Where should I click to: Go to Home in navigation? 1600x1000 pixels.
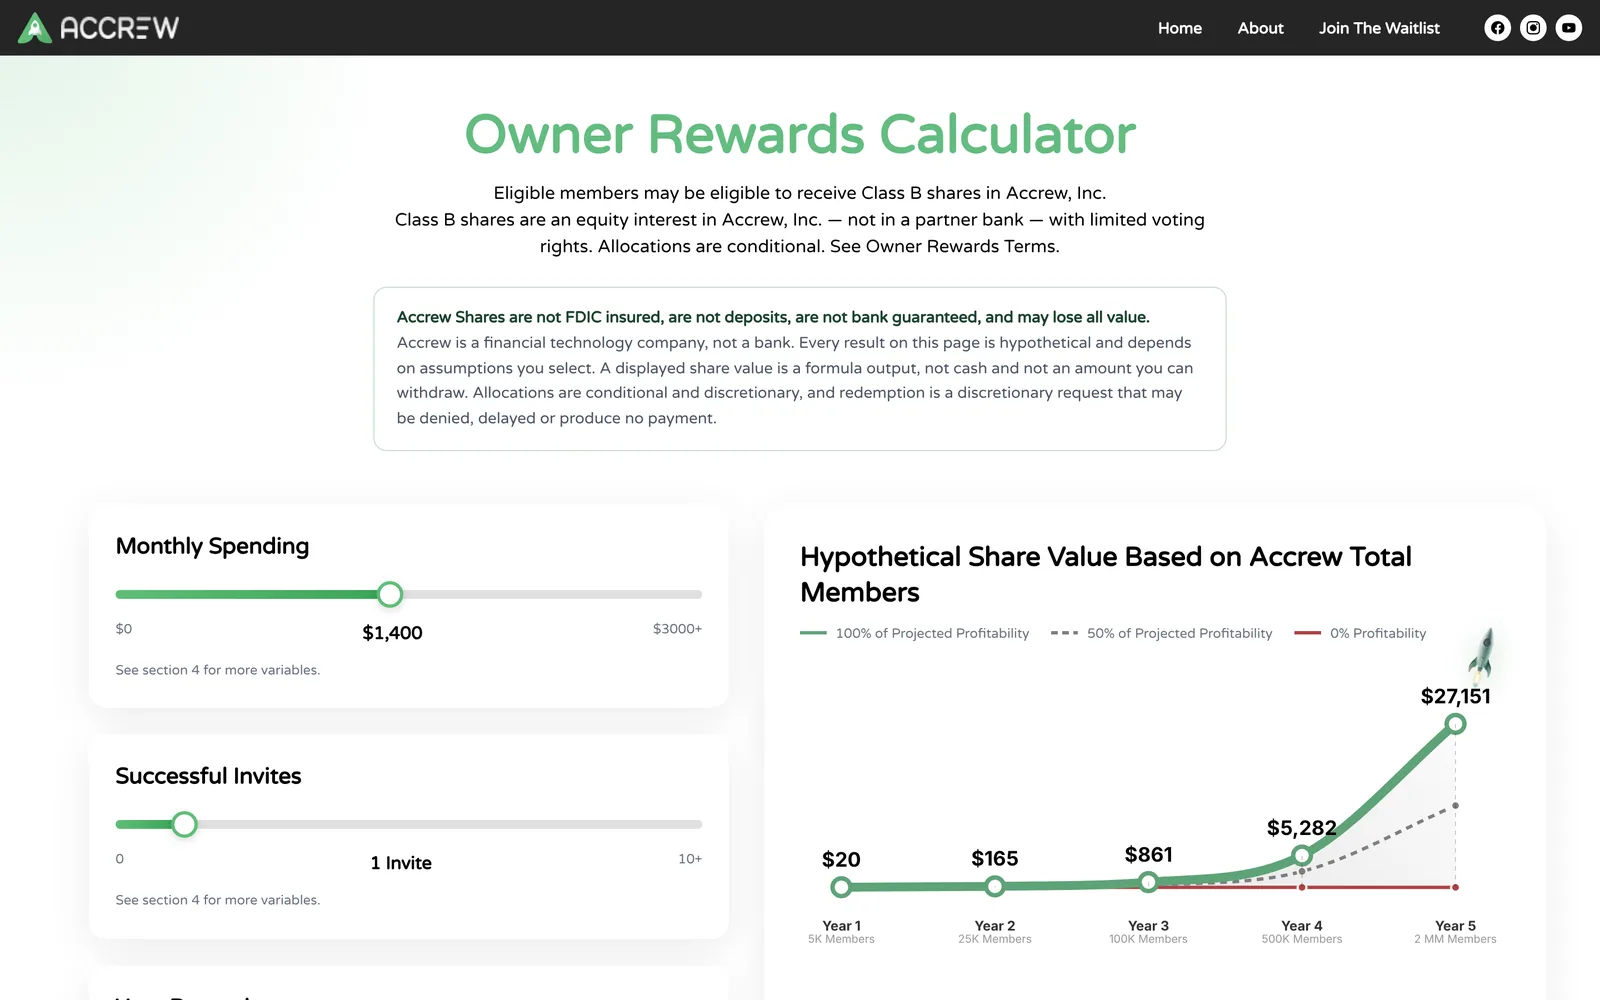coord(1180,28)
